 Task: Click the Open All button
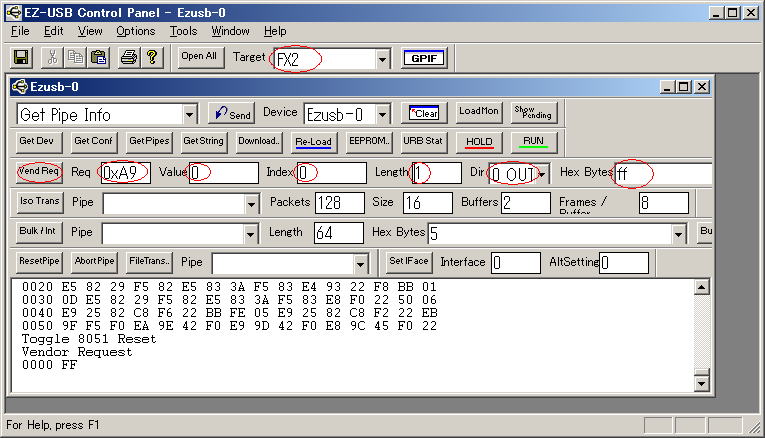click(199, 57)
